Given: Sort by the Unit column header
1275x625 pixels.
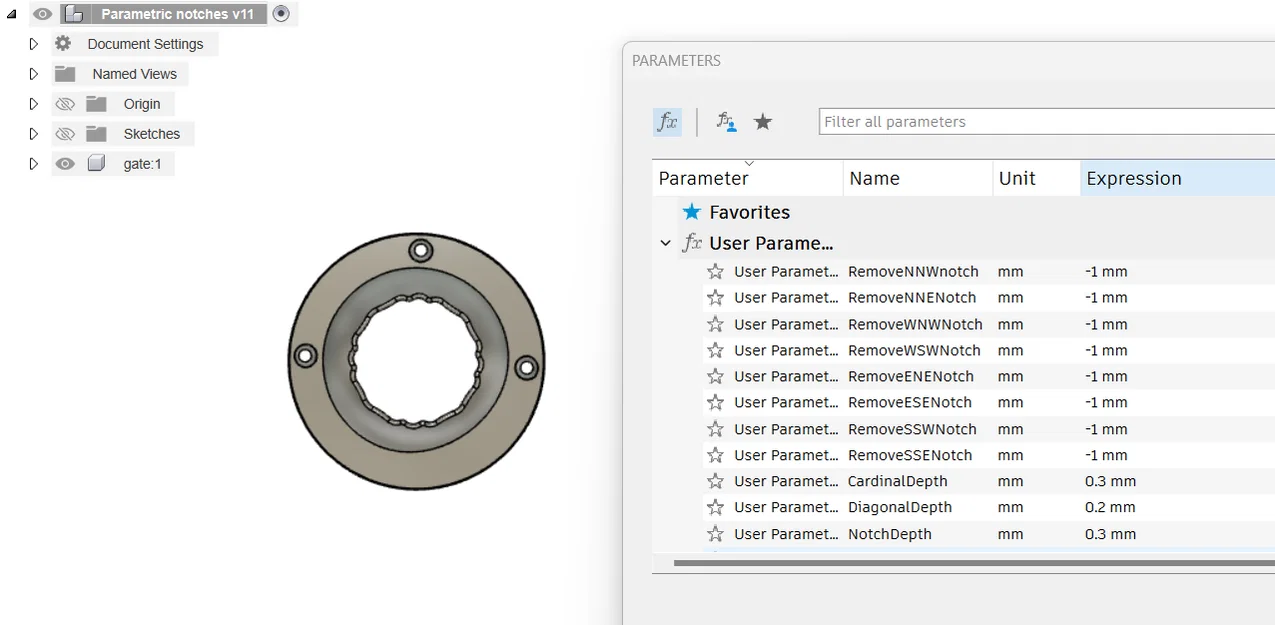Looking at the screenshot, I should point(1036,178).
